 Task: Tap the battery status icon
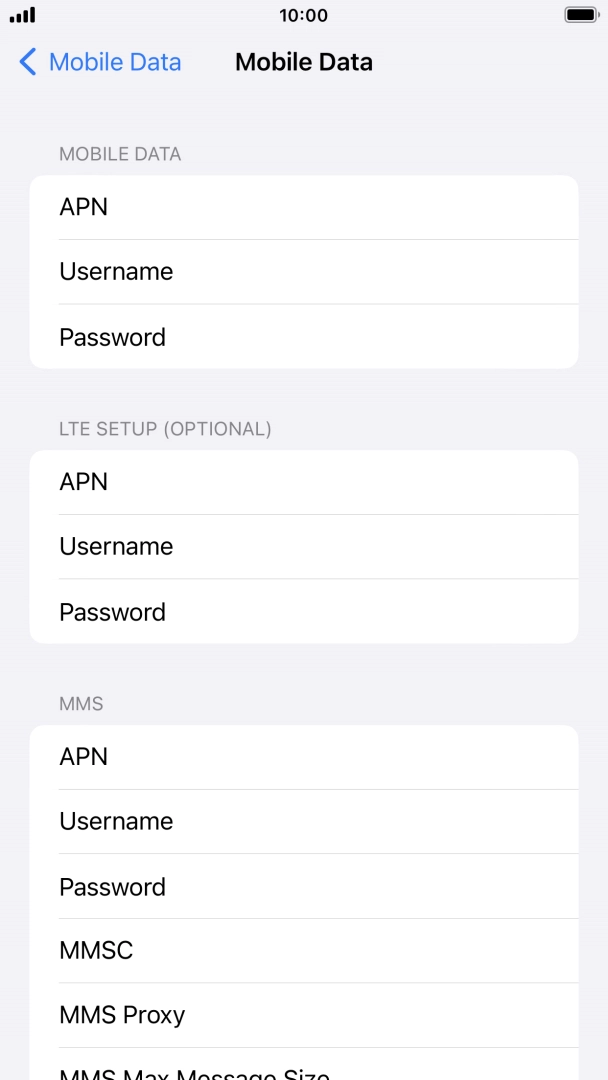[x=580, y=16]
